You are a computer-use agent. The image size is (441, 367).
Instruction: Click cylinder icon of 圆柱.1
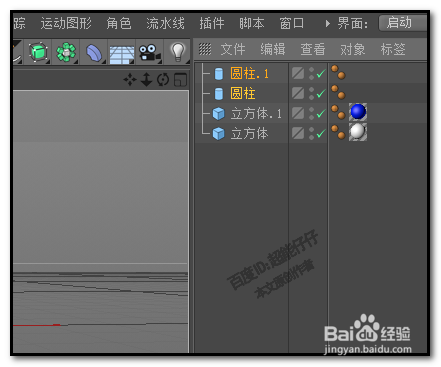click(219, 74)
